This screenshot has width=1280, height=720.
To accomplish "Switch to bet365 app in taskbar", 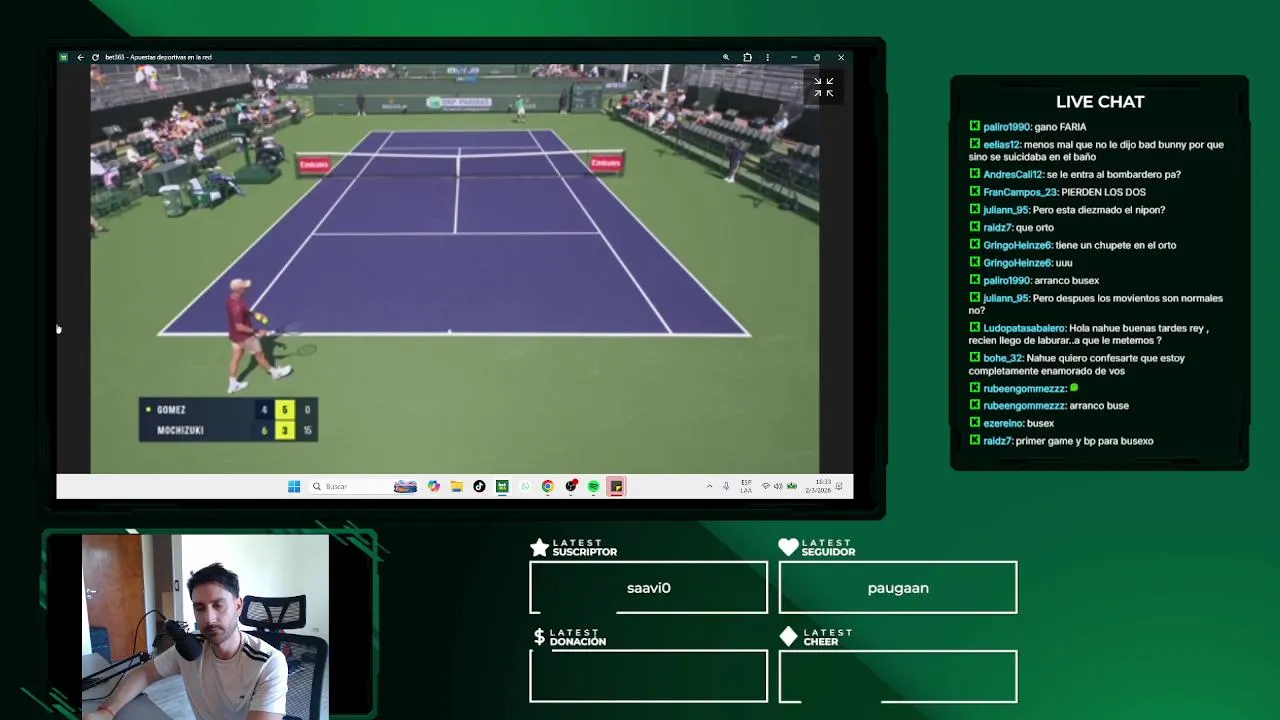I will (x=502, y=486).
